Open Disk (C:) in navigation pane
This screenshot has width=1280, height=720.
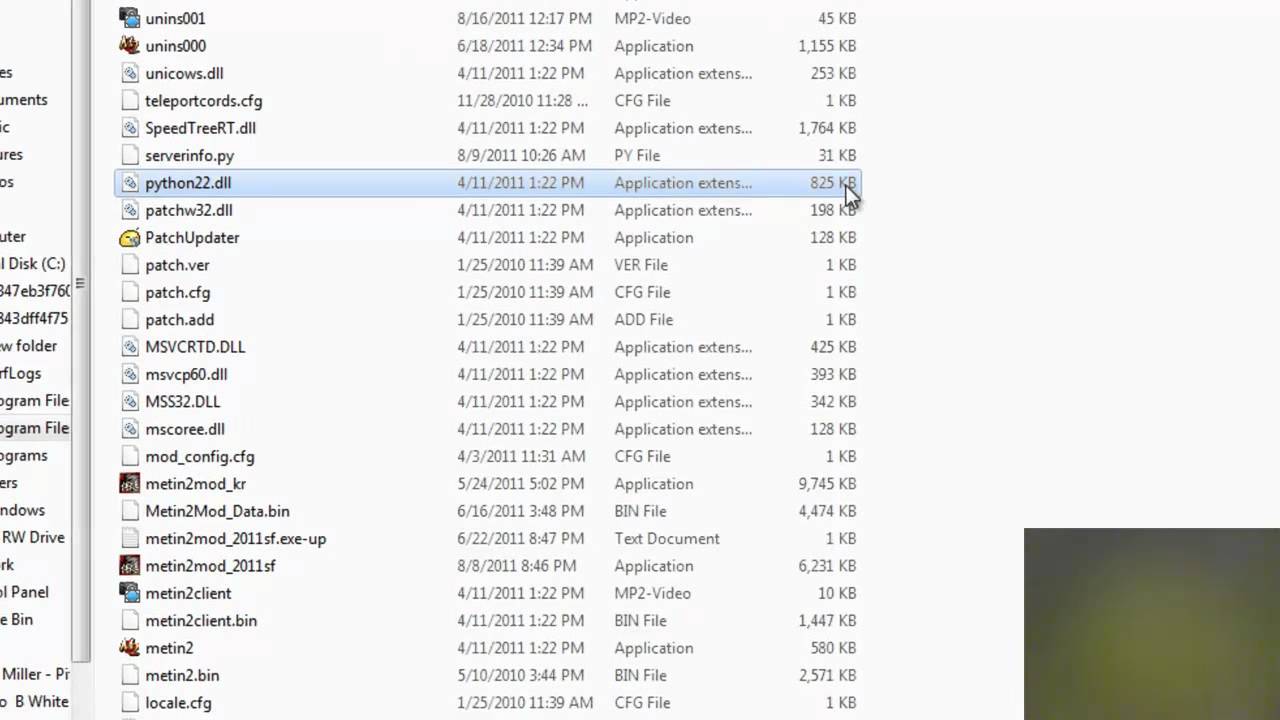[32, 264]
